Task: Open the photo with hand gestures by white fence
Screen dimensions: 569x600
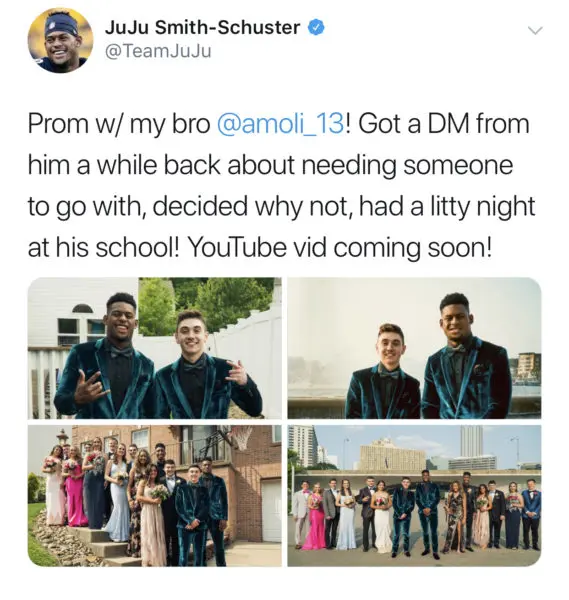Action: (155, 348)
